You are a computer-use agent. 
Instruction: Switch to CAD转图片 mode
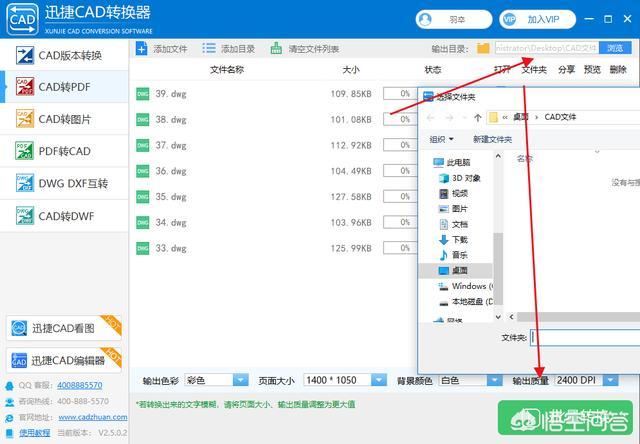(x=64, y=119)
